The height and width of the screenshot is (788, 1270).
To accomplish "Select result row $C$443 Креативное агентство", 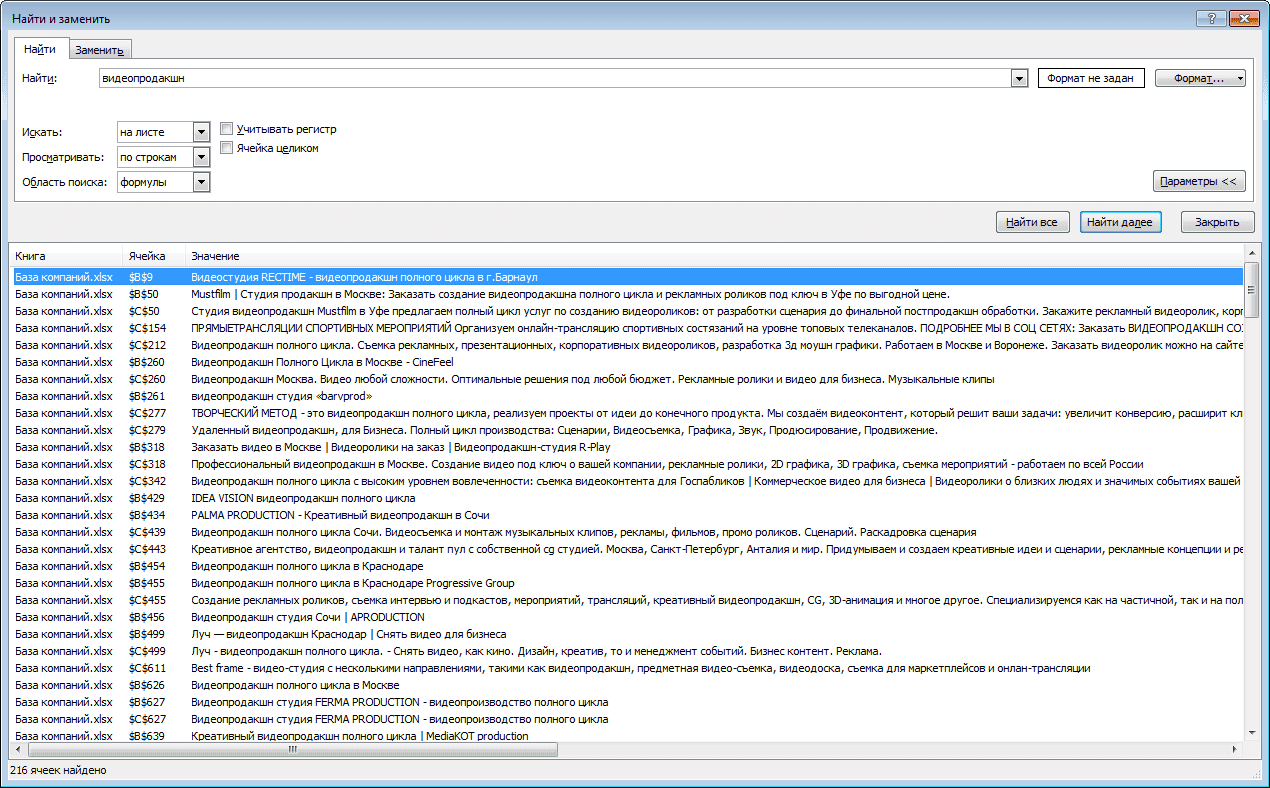I will (626, 549).
